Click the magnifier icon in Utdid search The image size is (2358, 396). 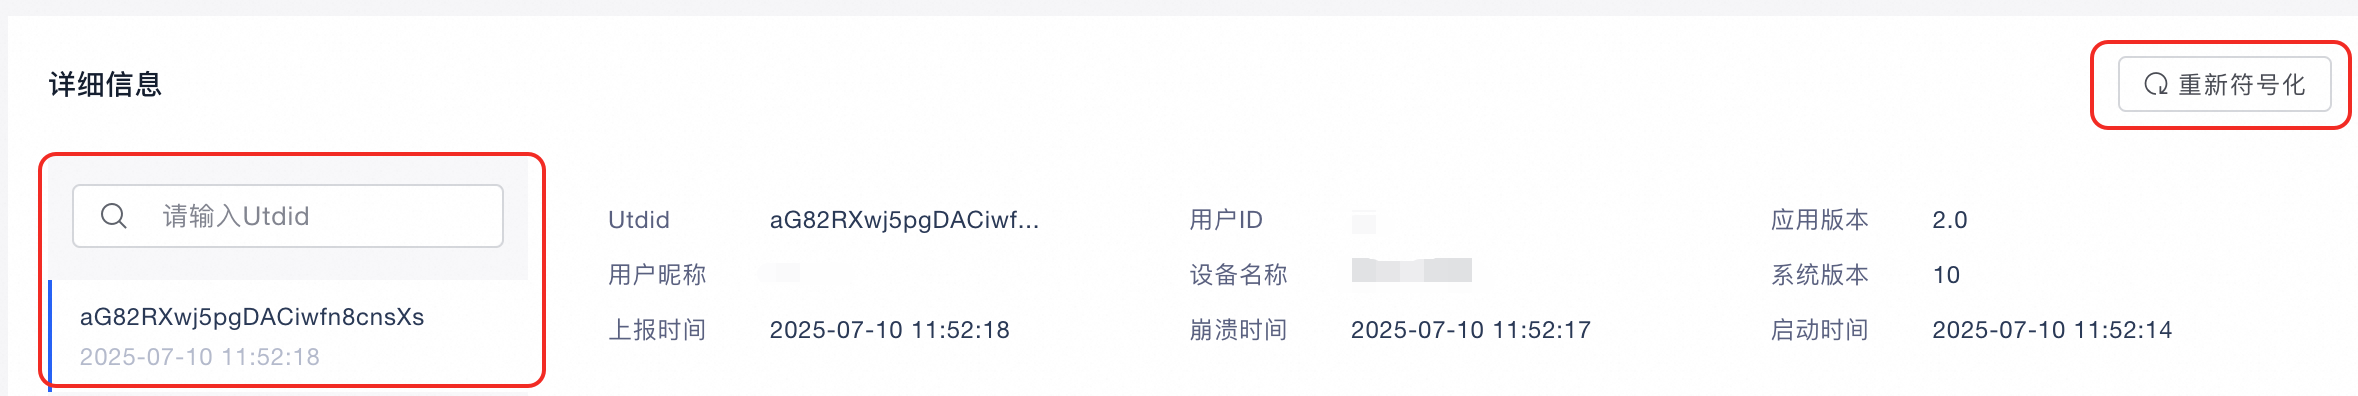[x=114, y=216]
